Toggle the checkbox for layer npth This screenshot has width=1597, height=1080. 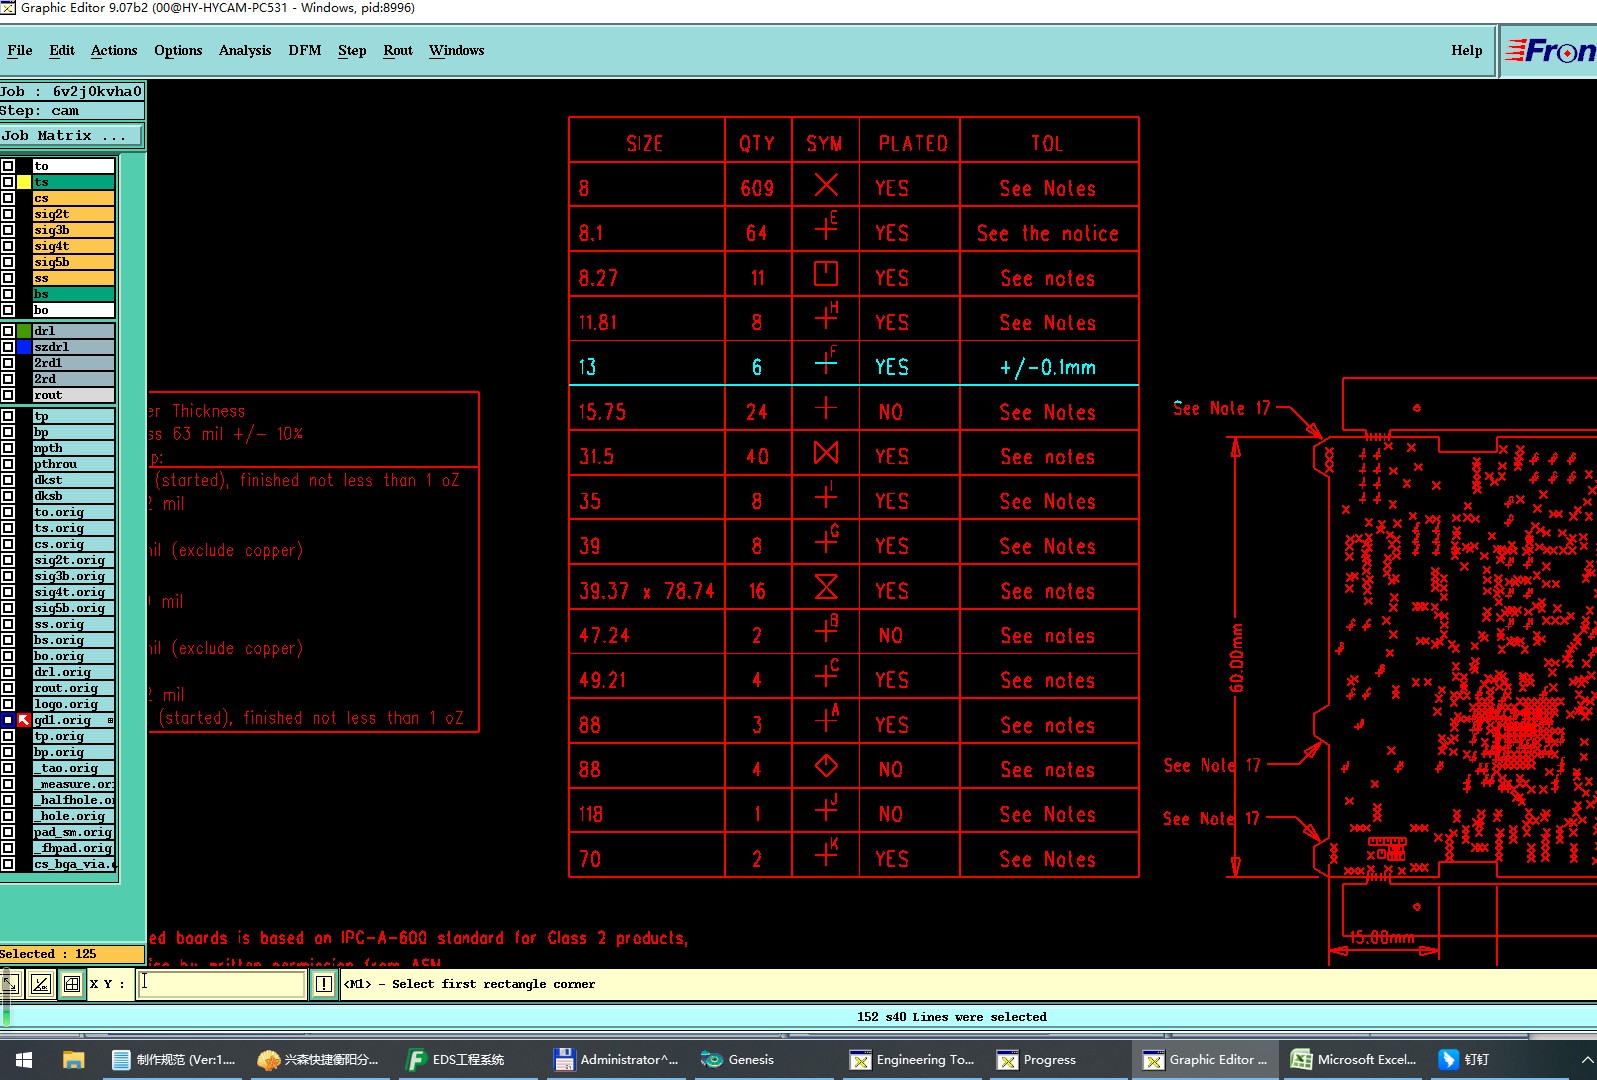(x=8, y=448)
